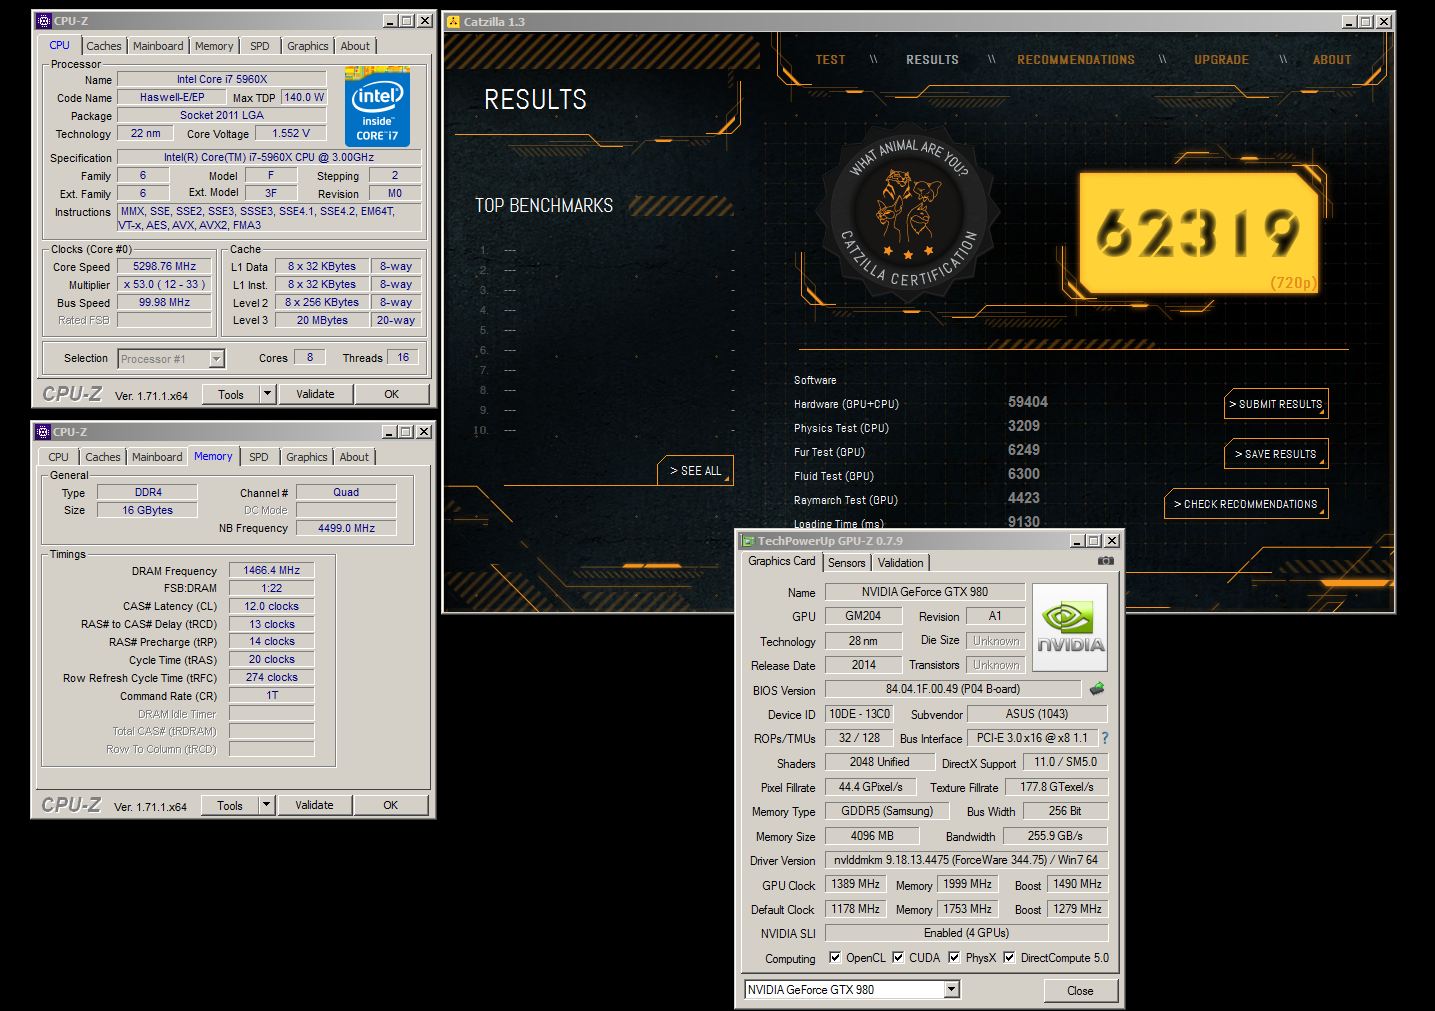Viewport: 1435px width, 1011px height.
Task: Click the CAS# Latency 12.0 clocks value
Action: 272,606
